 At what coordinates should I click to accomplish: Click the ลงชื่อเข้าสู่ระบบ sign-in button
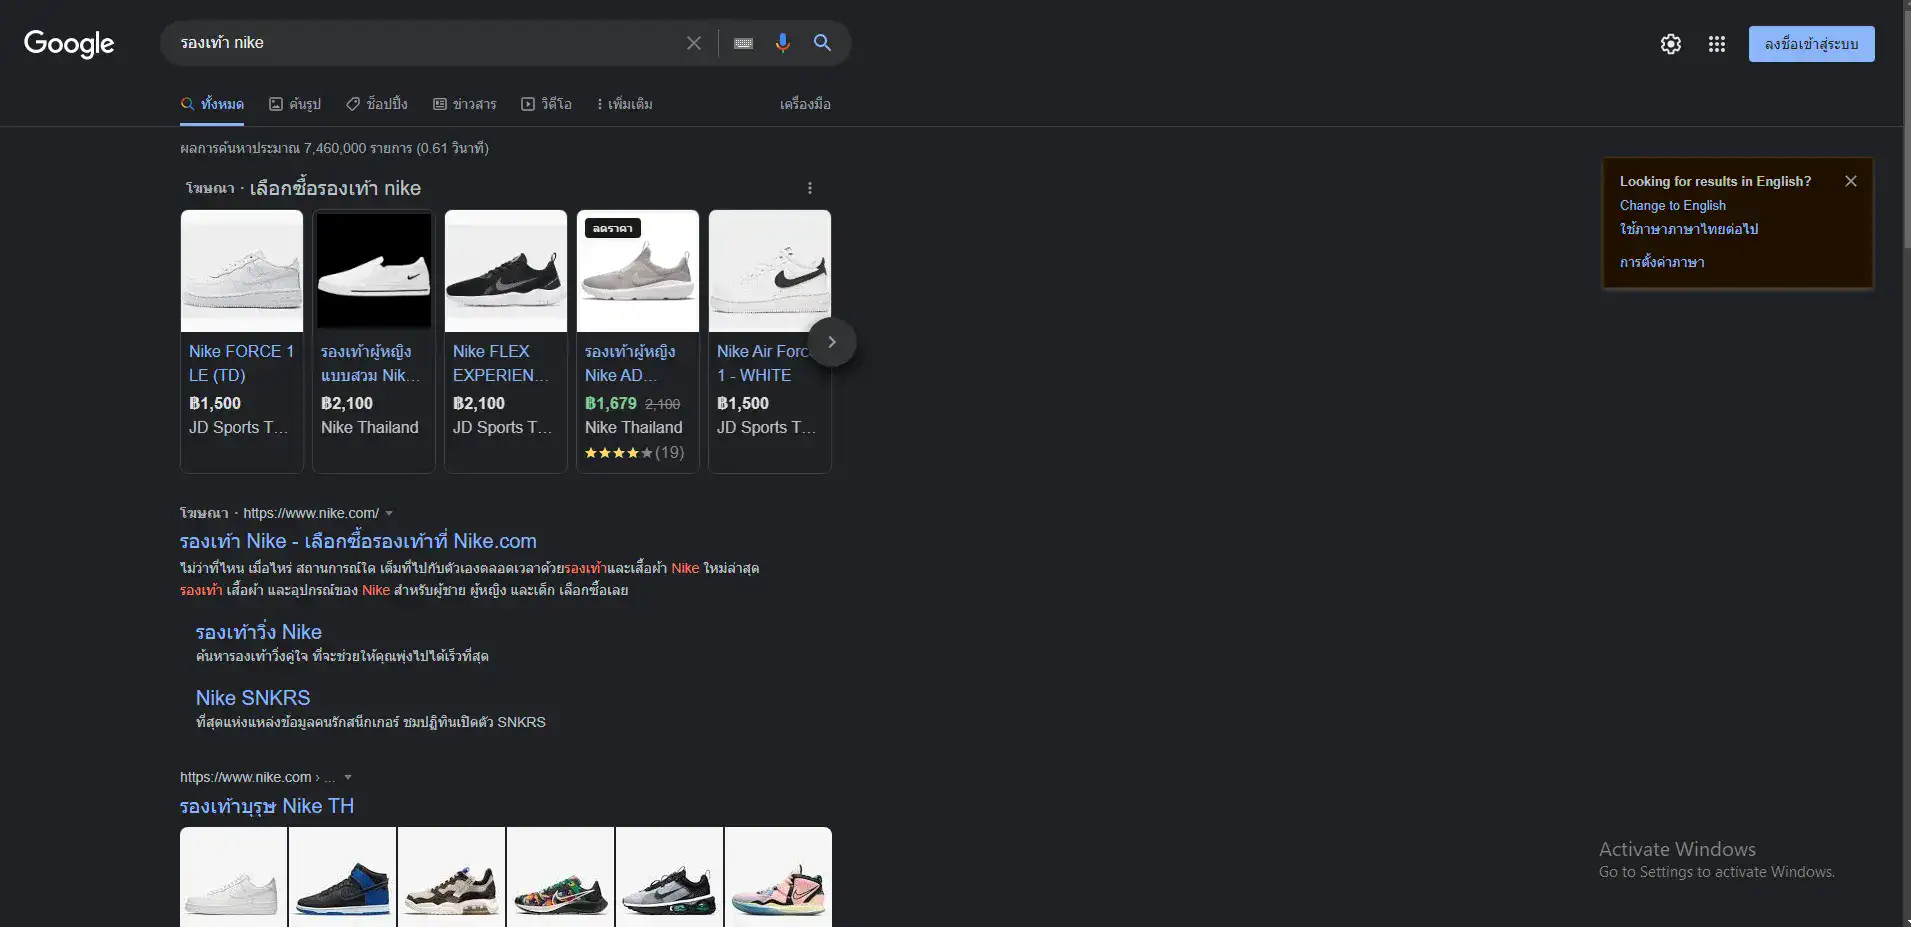[x=1811, y=44]
